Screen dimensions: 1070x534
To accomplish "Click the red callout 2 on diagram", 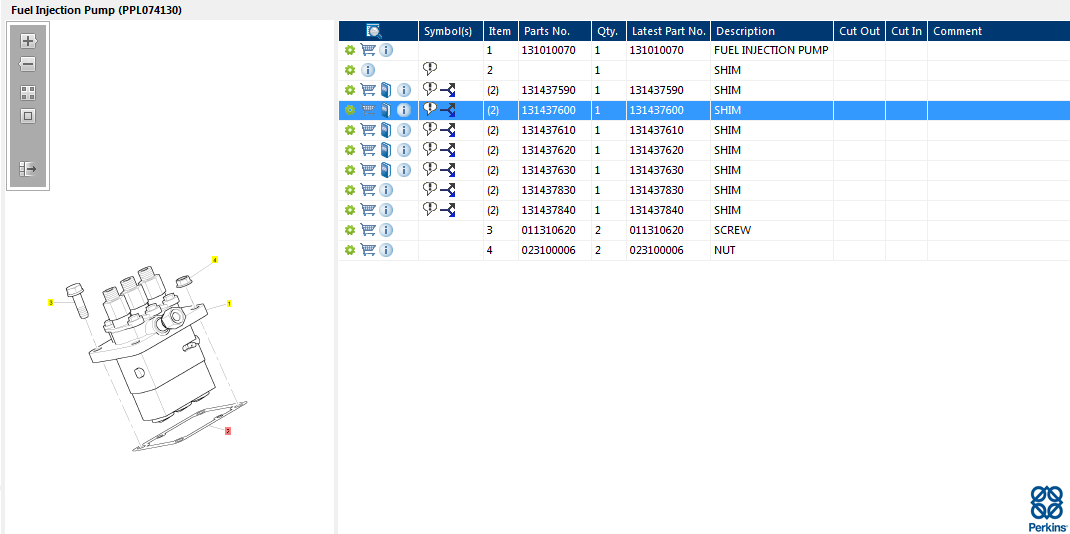I will [228, 431].
